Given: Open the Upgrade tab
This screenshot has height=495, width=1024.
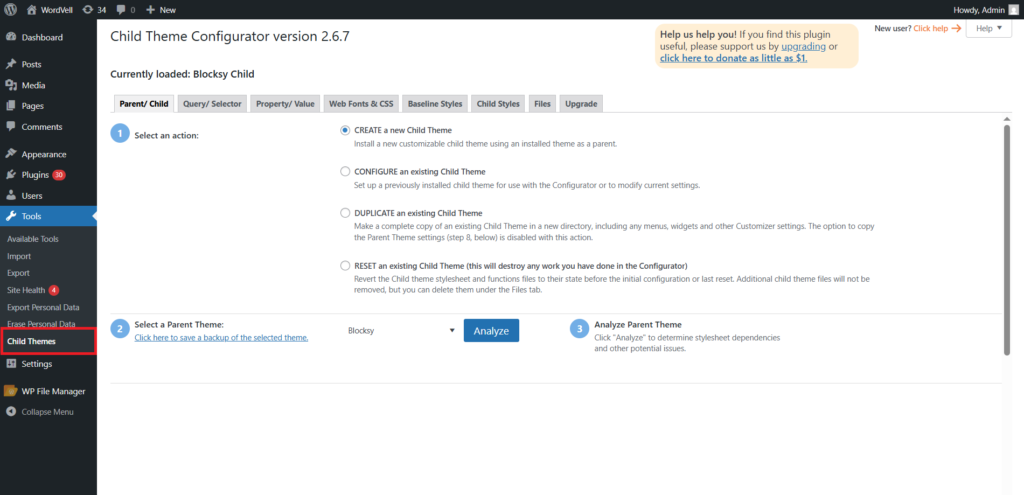Looking at the screenshot, I should pos(581,104).
